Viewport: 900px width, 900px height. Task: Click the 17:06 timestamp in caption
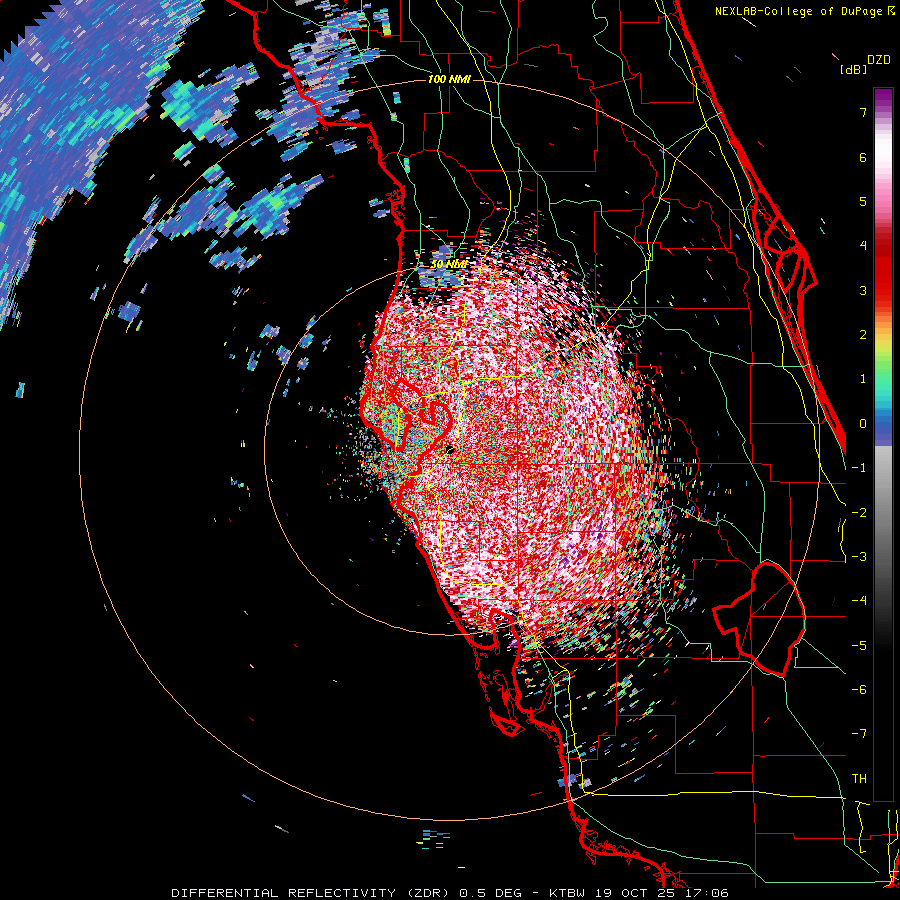(x=707, y=893)
